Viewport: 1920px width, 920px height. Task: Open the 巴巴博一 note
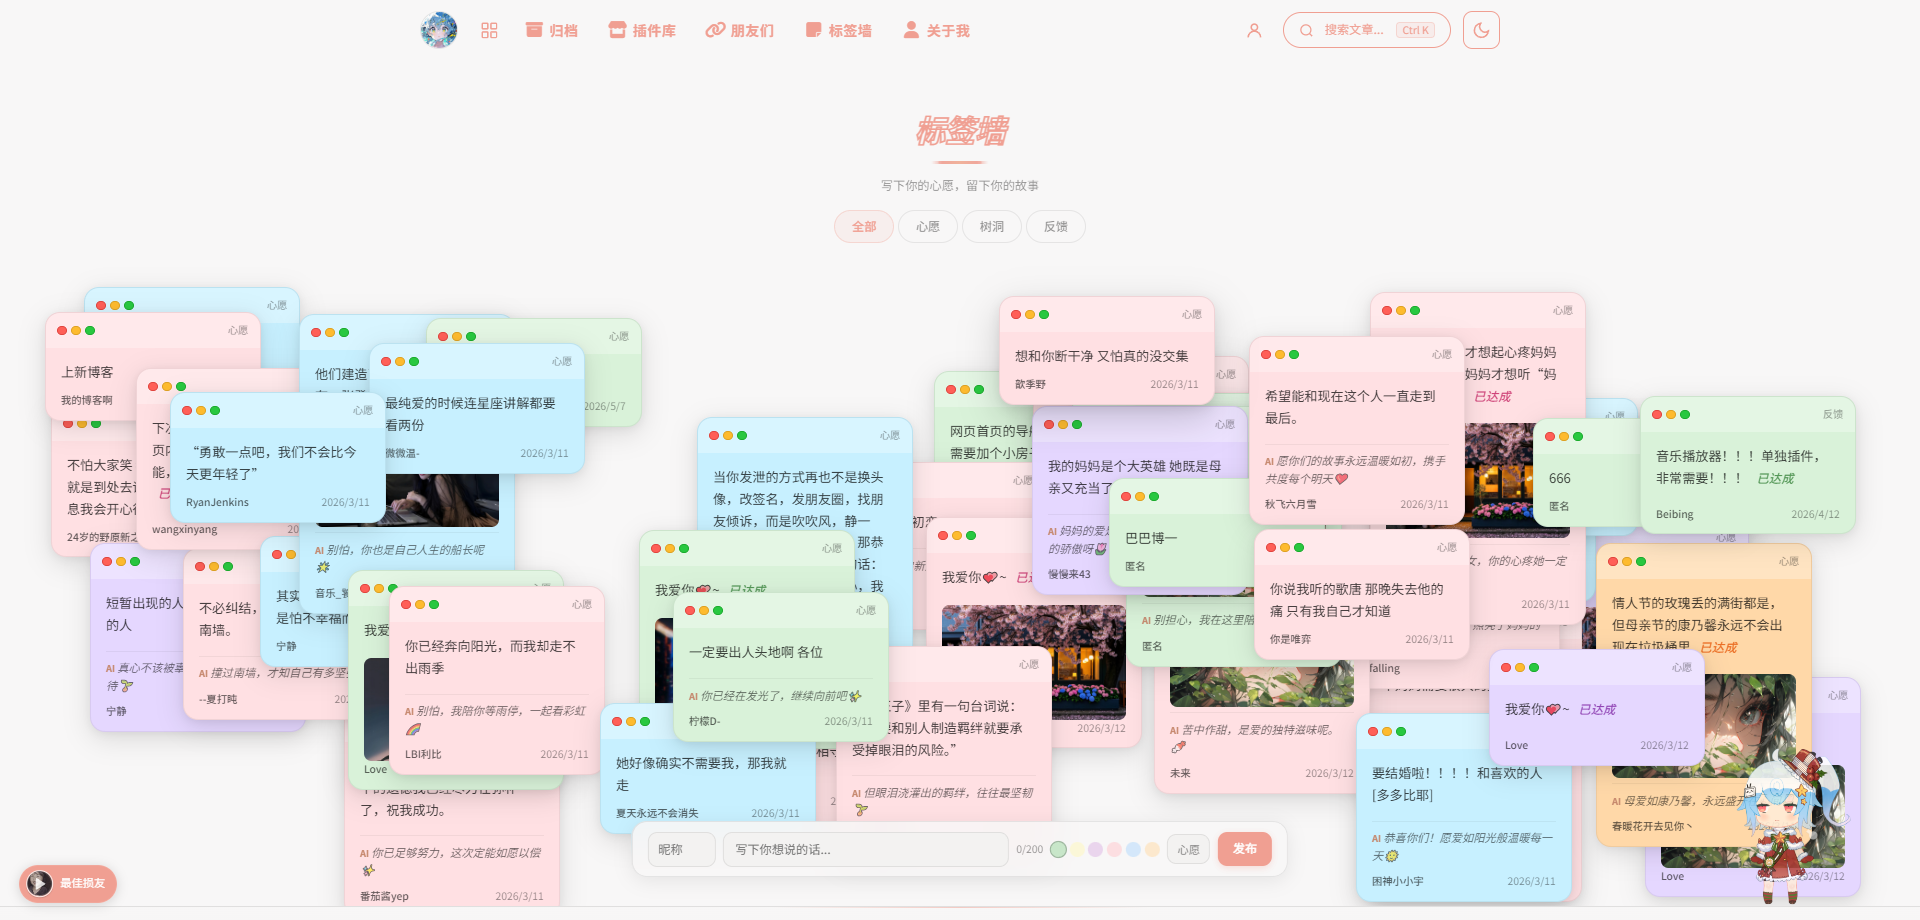click(1182, 534)
